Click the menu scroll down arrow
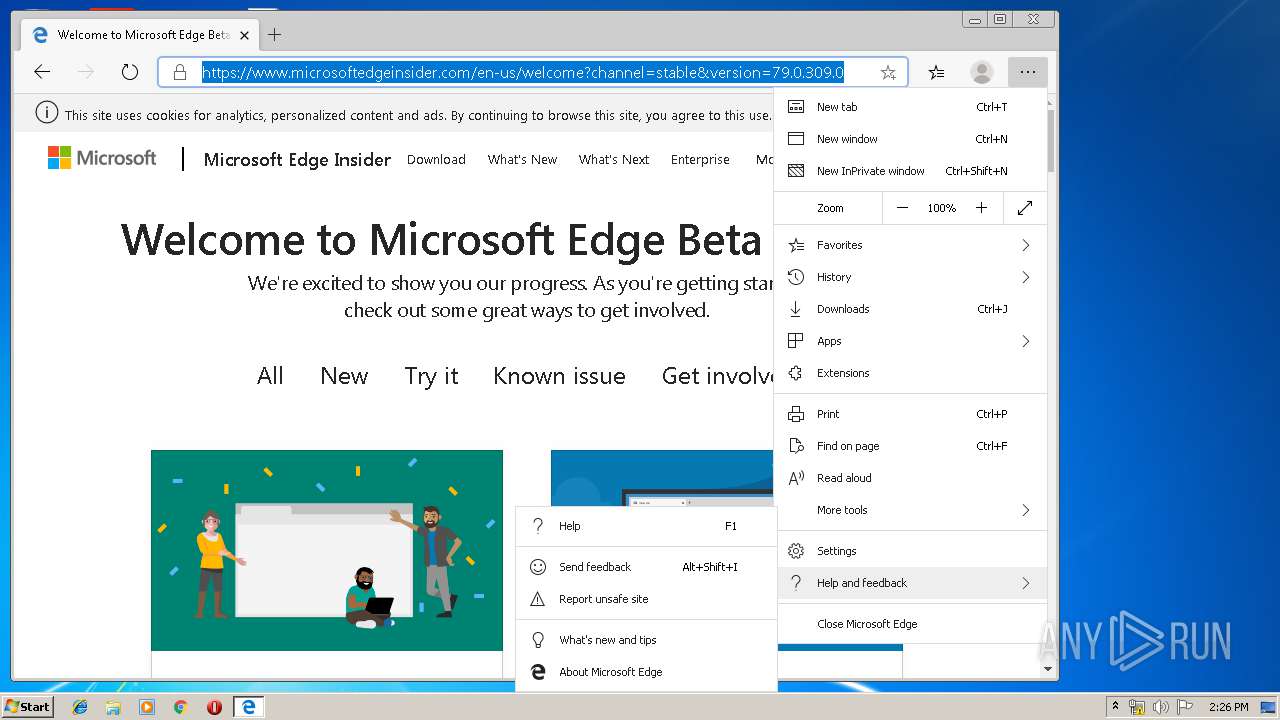 click(x=1048, y=668)
